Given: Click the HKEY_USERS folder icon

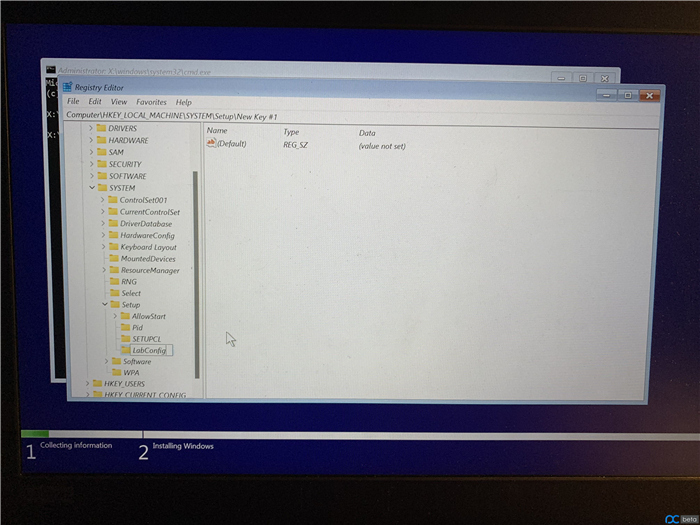Looking at the screenshot, I should point(97,383).
